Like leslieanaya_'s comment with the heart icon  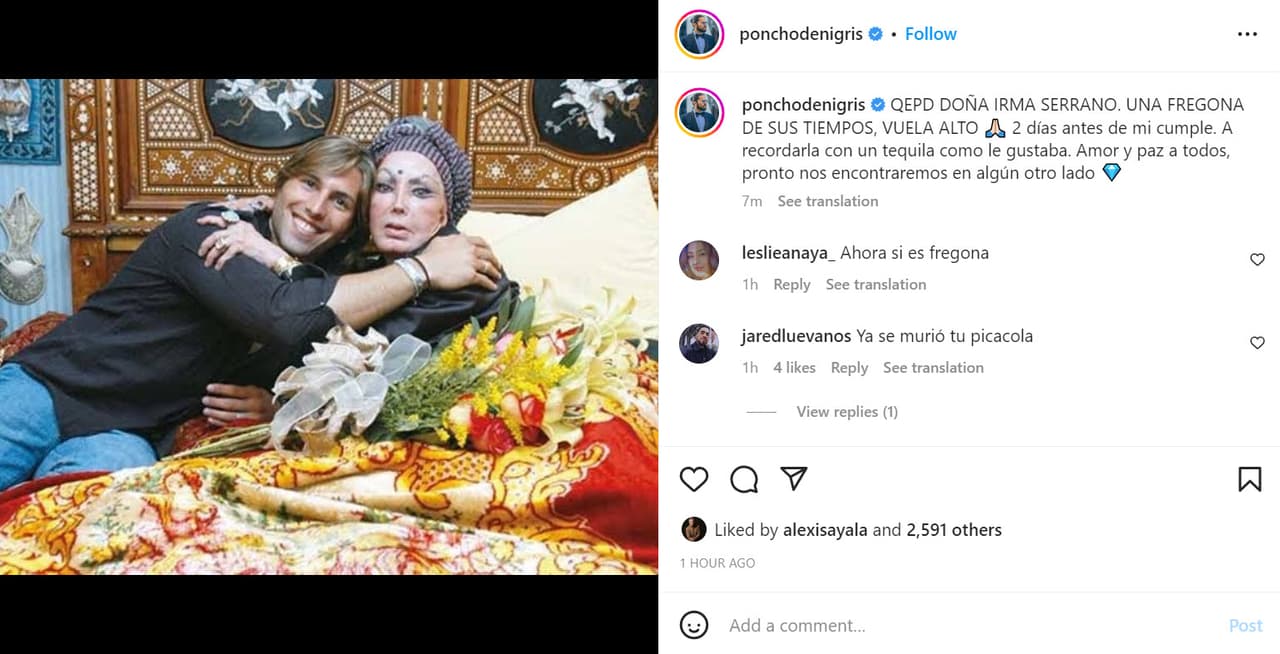1257,259
